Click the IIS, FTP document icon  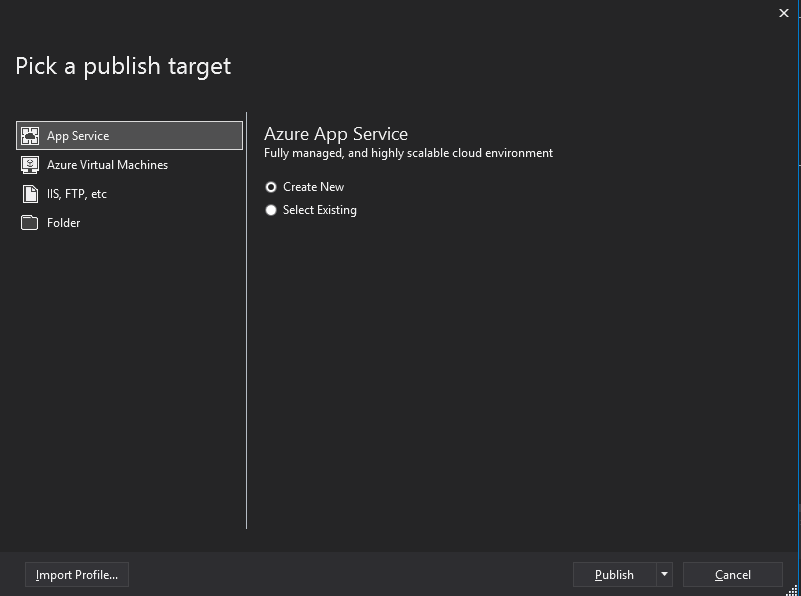tap(30, 194)
